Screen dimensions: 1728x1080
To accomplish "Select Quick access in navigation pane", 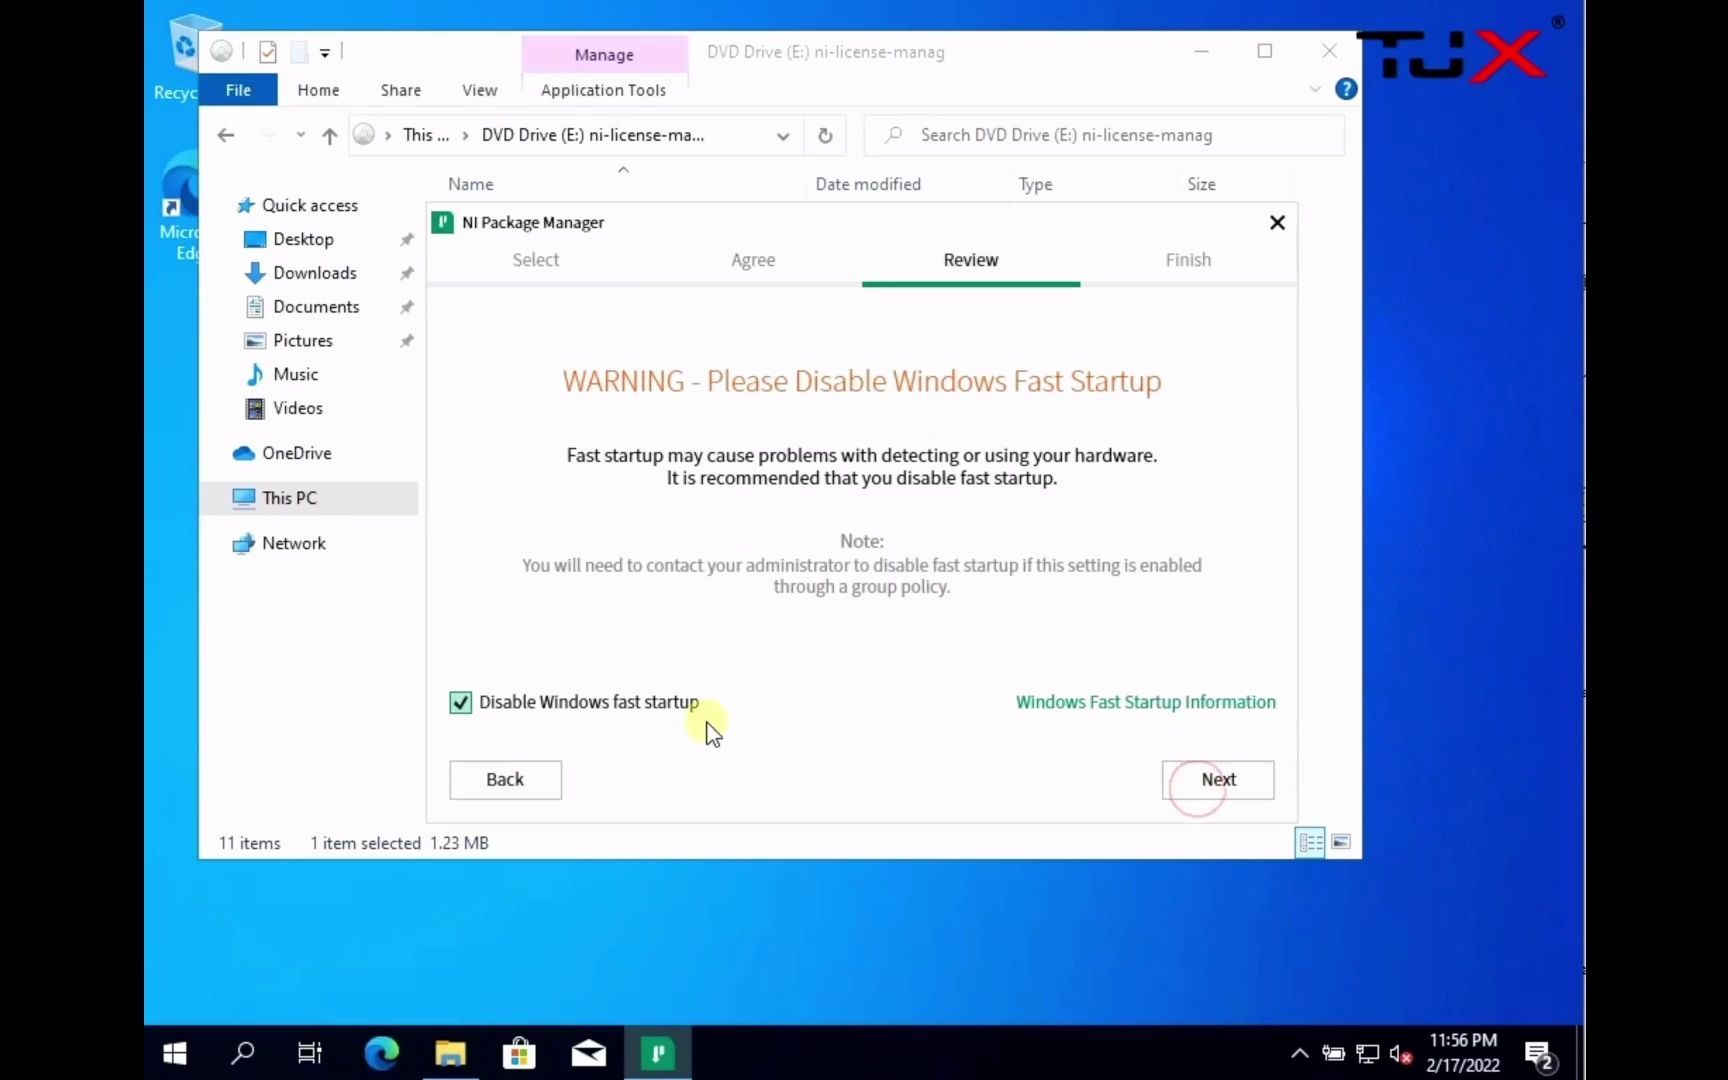I will [309, 205].
